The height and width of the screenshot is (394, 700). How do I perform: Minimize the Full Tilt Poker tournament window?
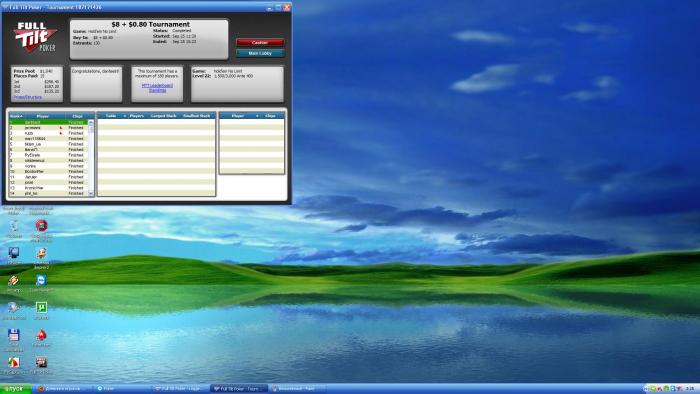(x=270, y=7)
